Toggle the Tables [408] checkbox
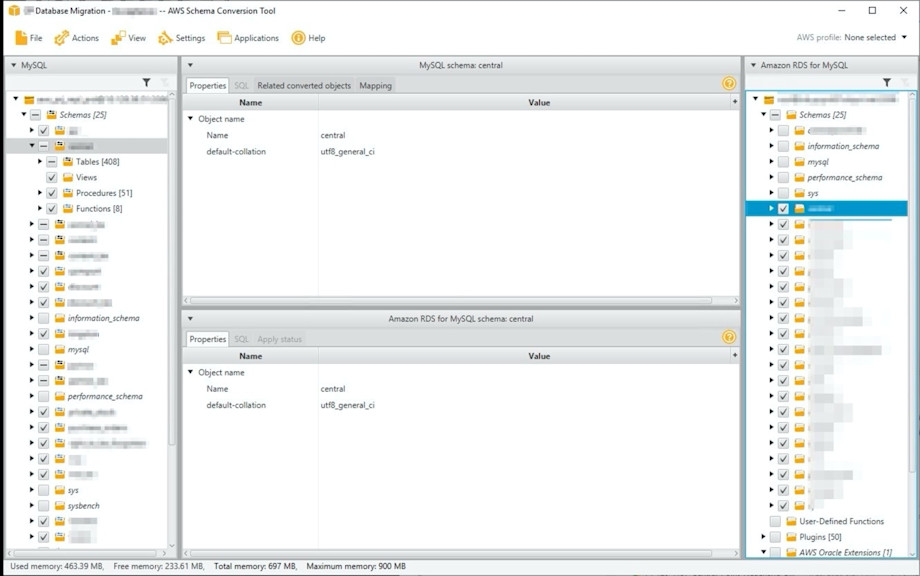Viewport: 920px width, 576px height. [52, 161]
